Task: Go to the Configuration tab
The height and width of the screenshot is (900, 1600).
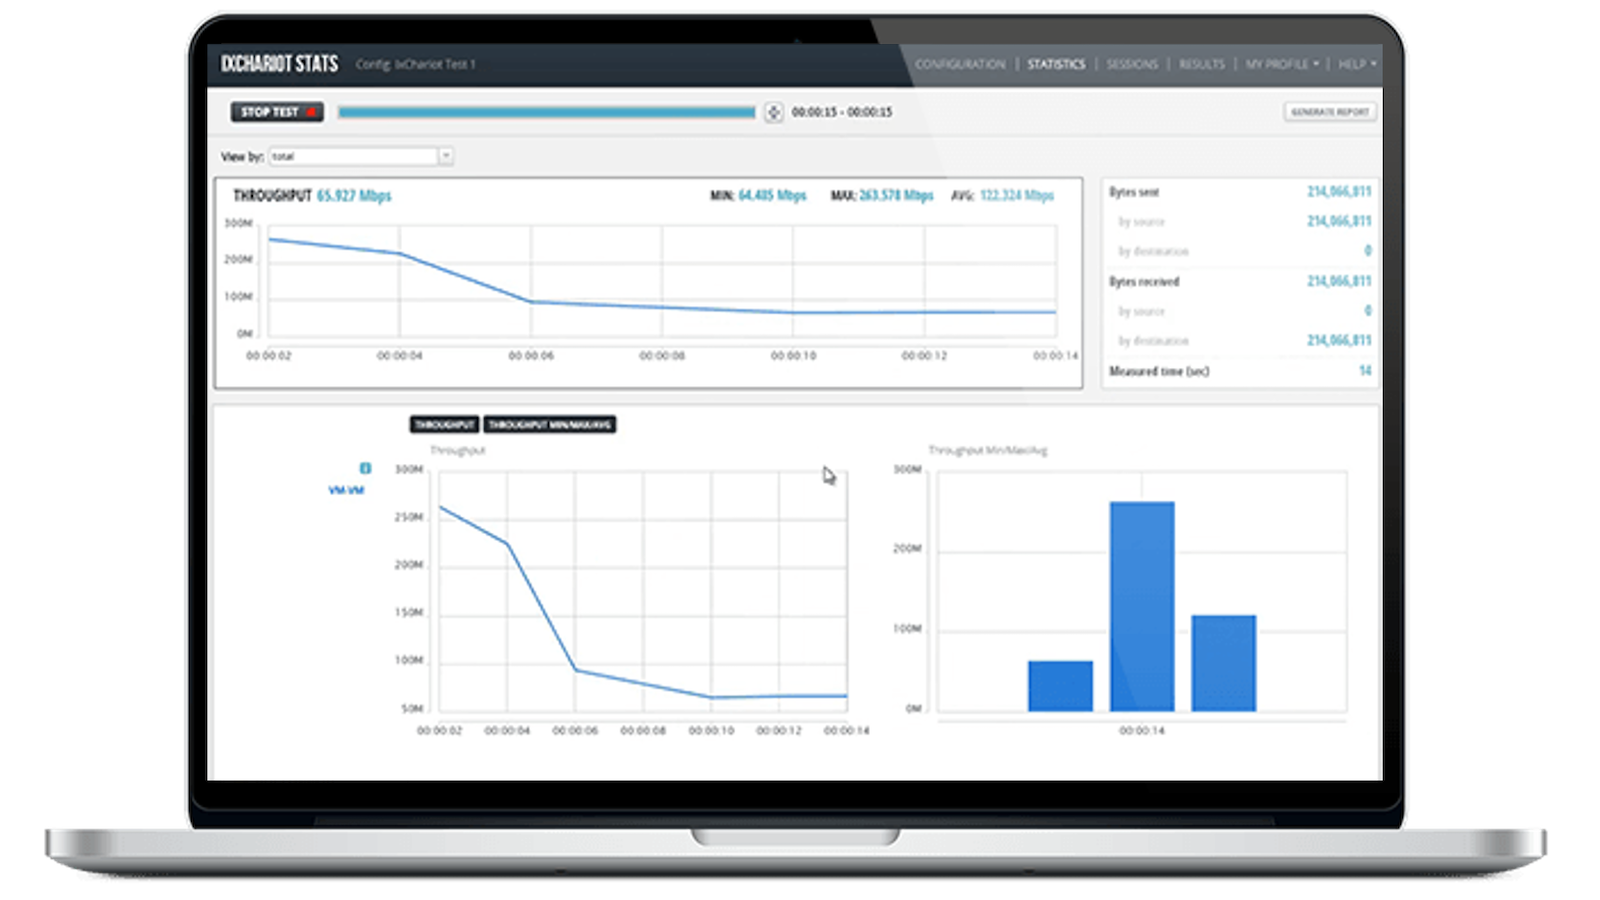Action: tap(960, 64)
